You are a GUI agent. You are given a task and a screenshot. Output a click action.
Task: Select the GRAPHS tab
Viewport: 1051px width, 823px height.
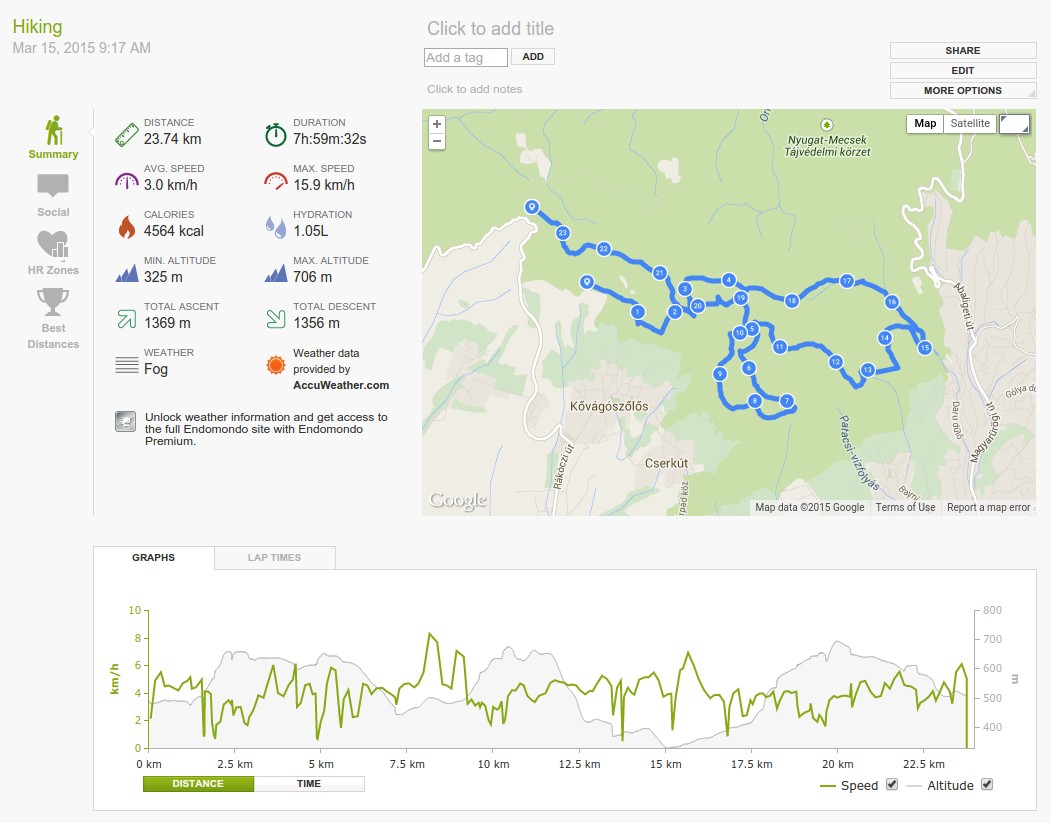click(x=153, y=558)
